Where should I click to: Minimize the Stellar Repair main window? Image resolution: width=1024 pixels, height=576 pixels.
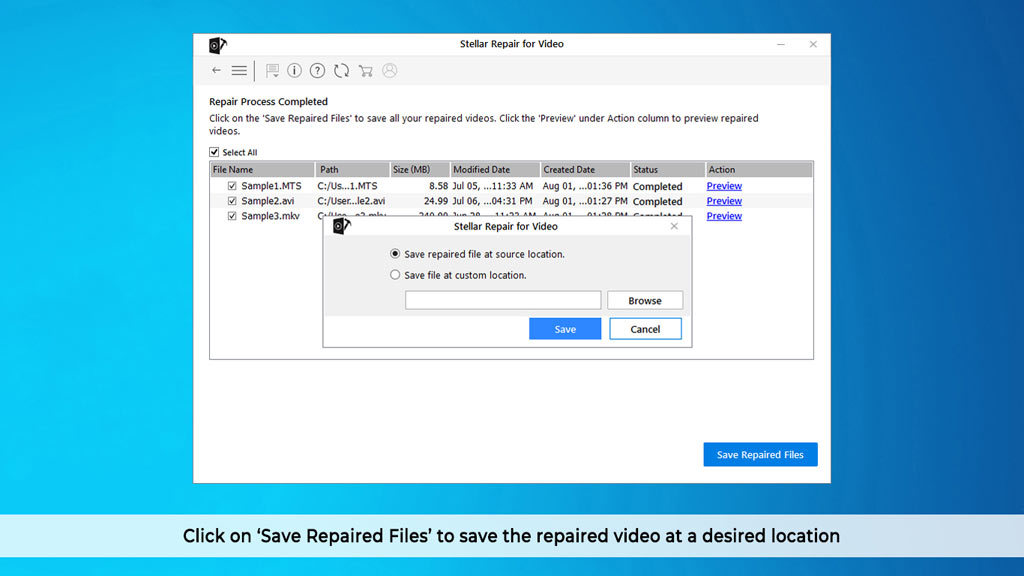click(781, 44)
